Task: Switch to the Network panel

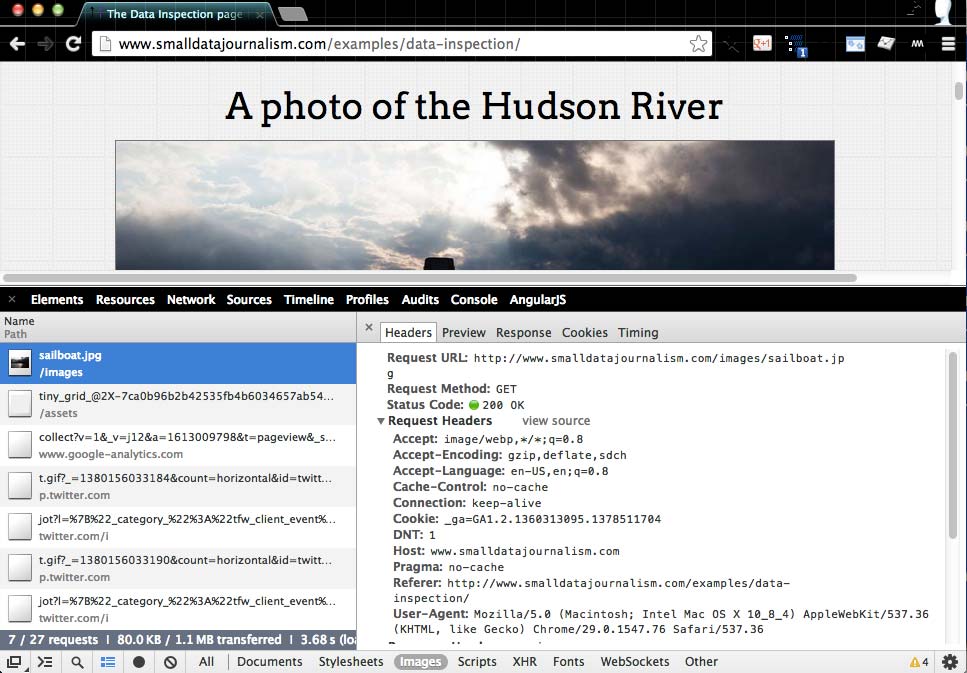Action: pos(191,300)
